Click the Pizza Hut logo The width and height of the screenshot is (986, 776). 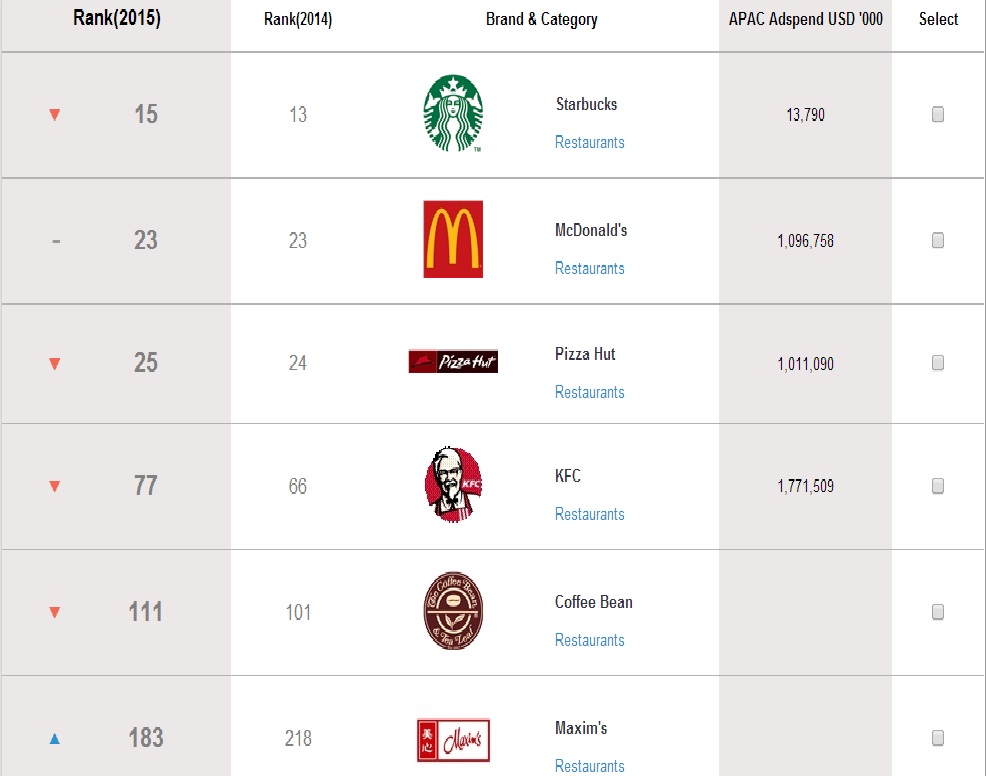click(x=453, y=362)
